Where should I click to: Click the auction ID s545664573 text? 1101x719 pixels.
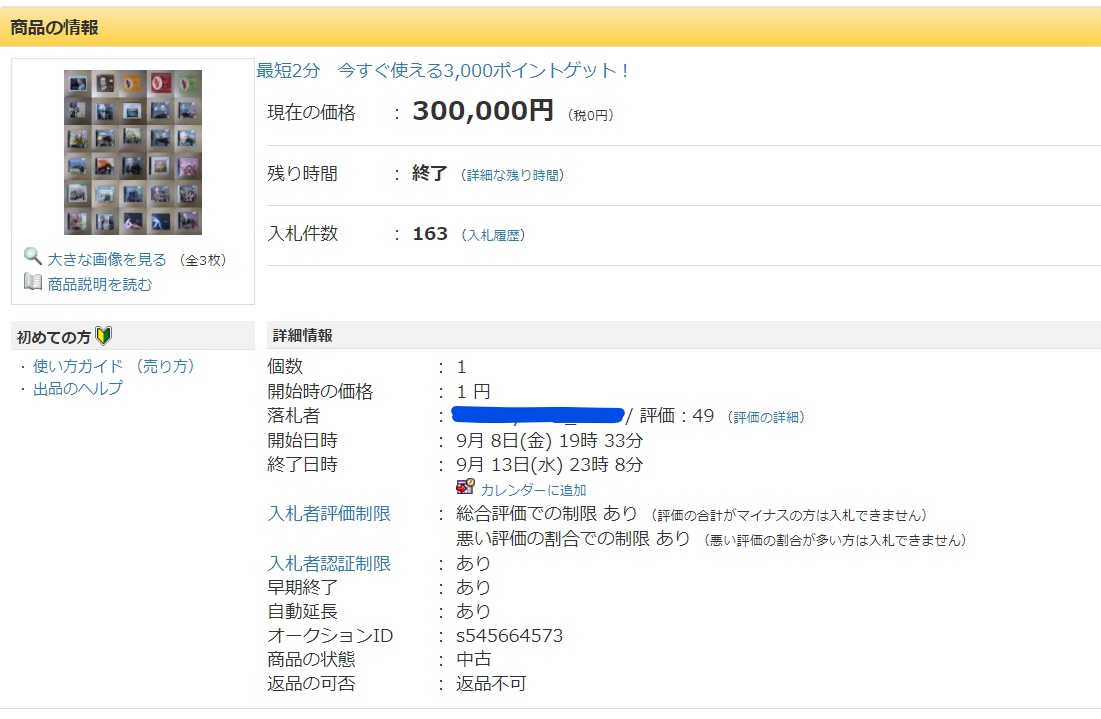509,636
